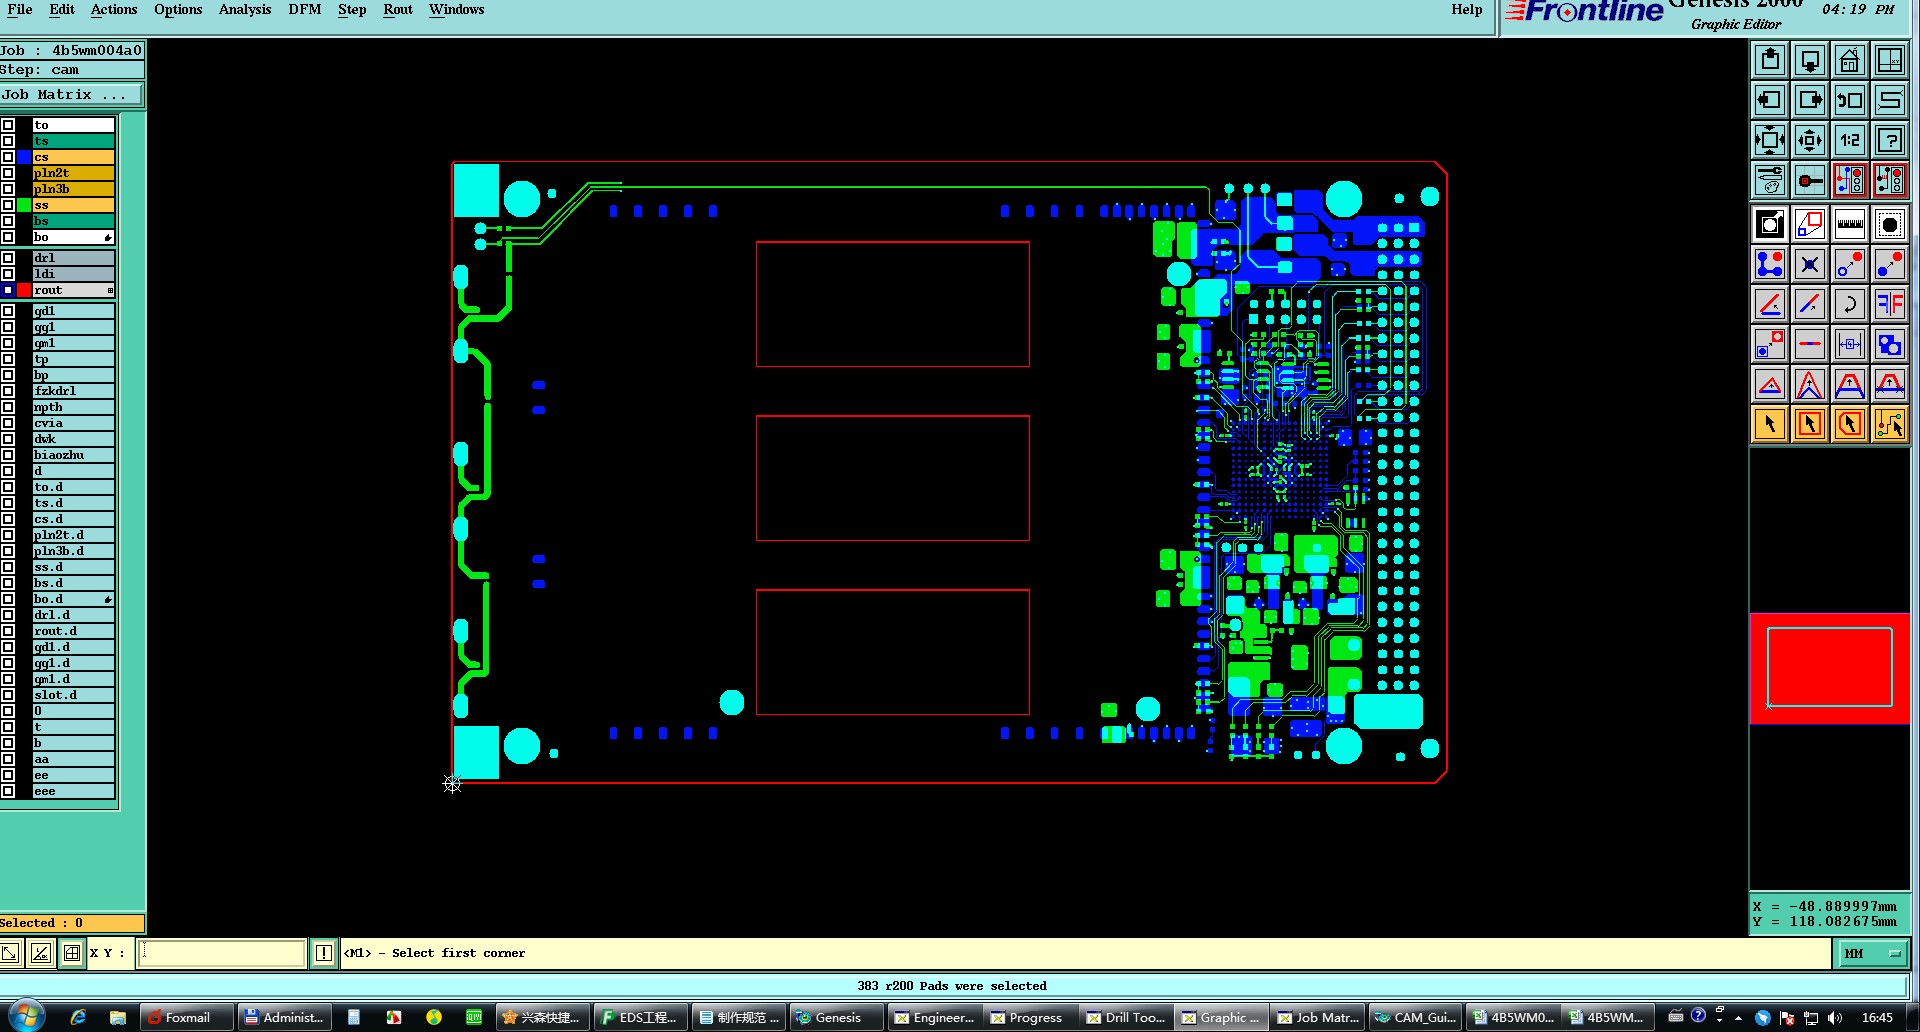1920x1032 pixels.
Task: Open the wrench and palette settings icon
Action: click(x=1770, y=180)
